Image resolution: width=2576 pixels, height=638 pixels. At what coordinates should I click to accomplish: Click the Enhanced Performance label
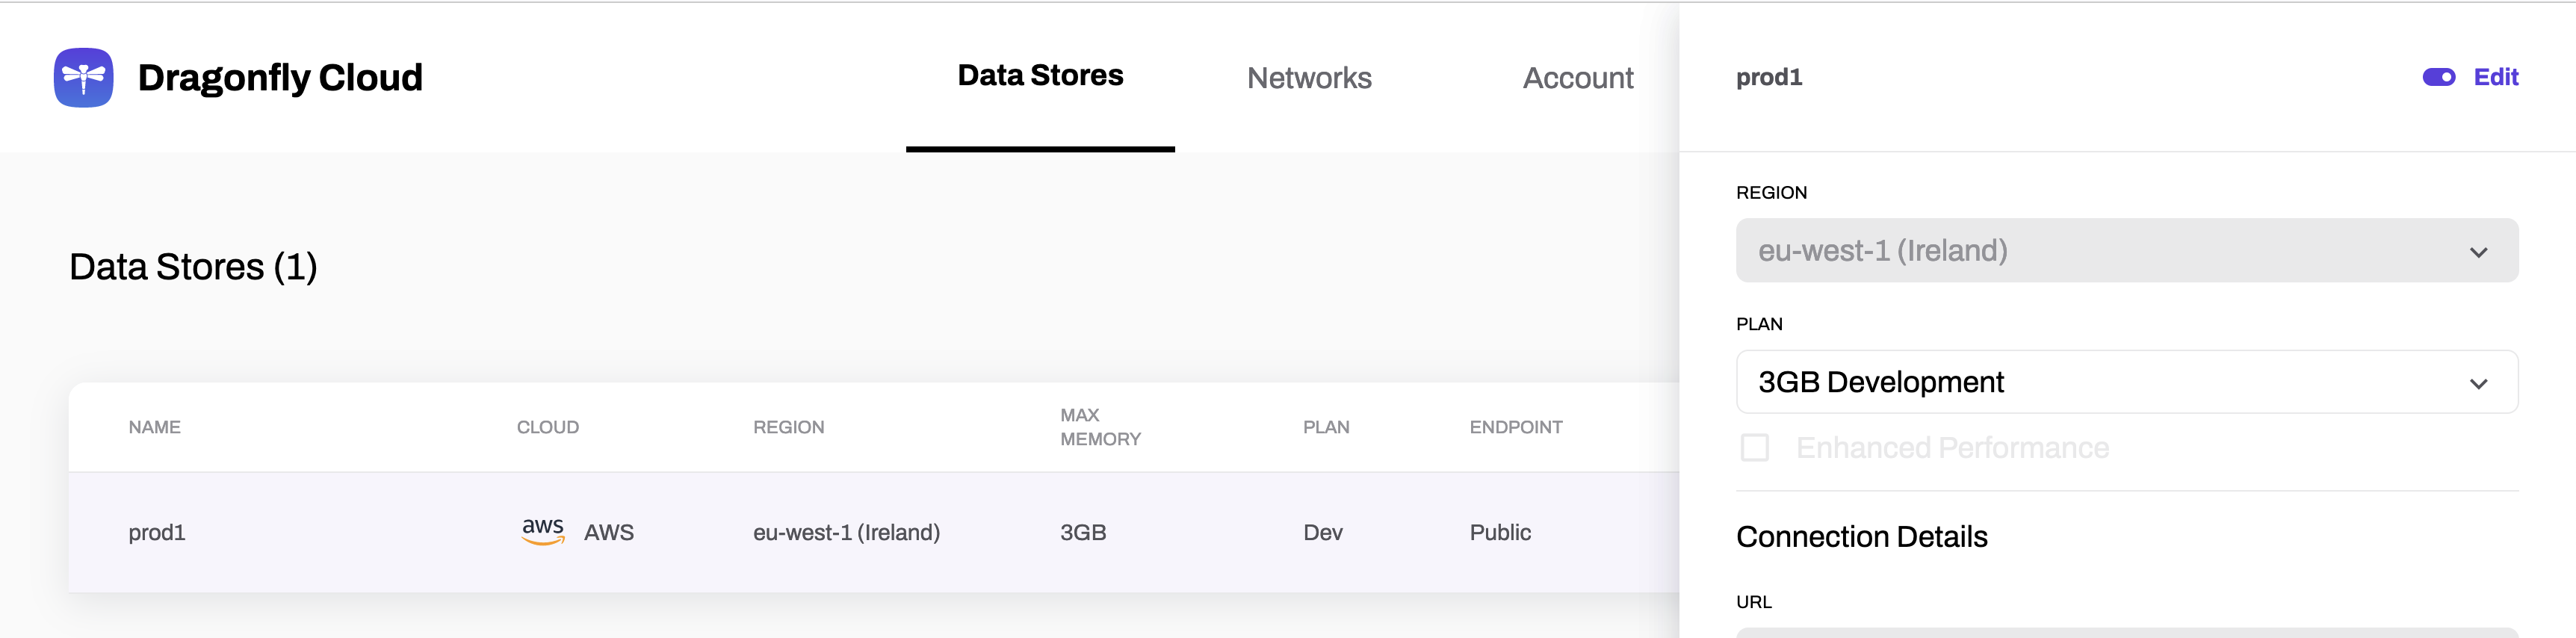pyautogui.click(x=1952, y=447)
